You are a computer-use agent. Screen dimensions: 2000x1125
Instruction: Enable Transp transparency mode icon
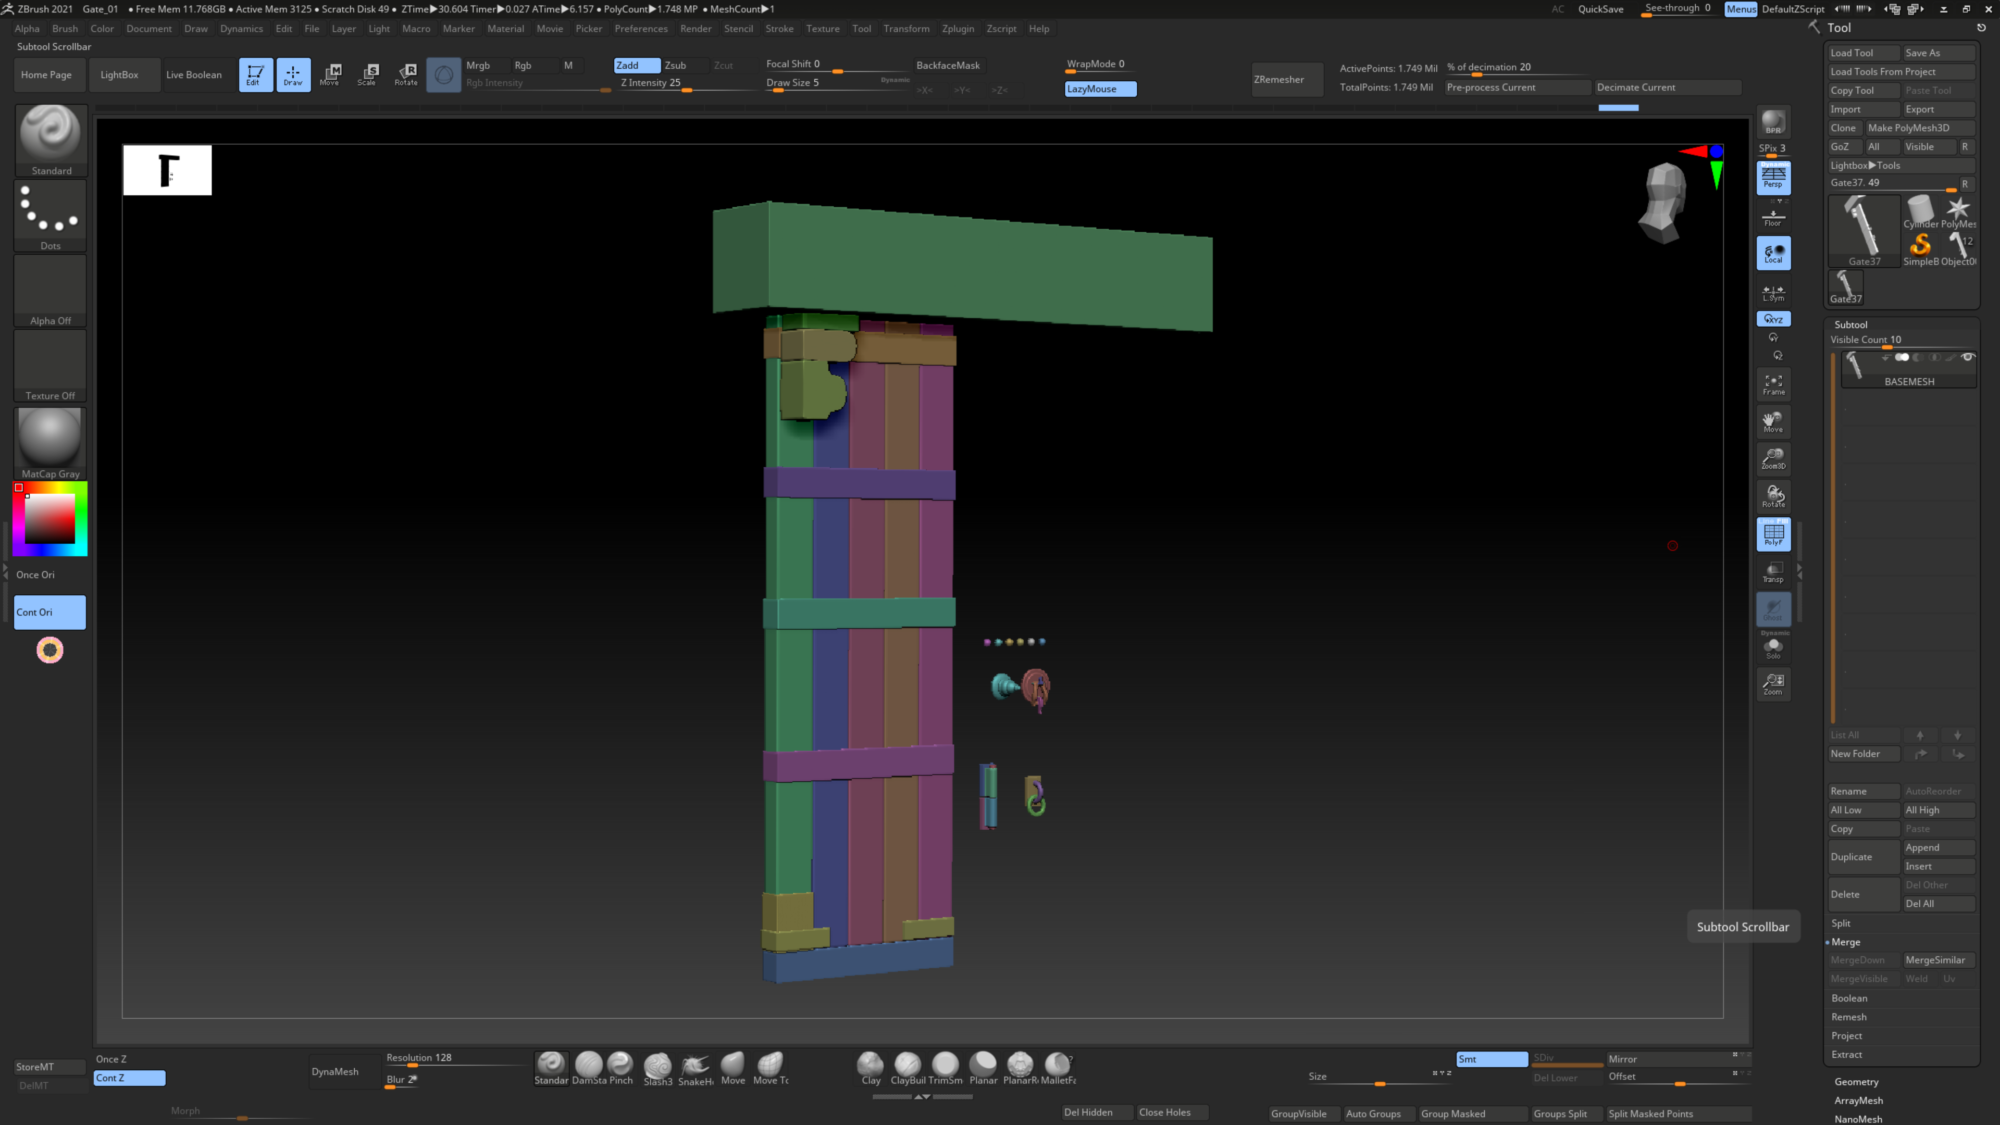tap(1773, 572)
